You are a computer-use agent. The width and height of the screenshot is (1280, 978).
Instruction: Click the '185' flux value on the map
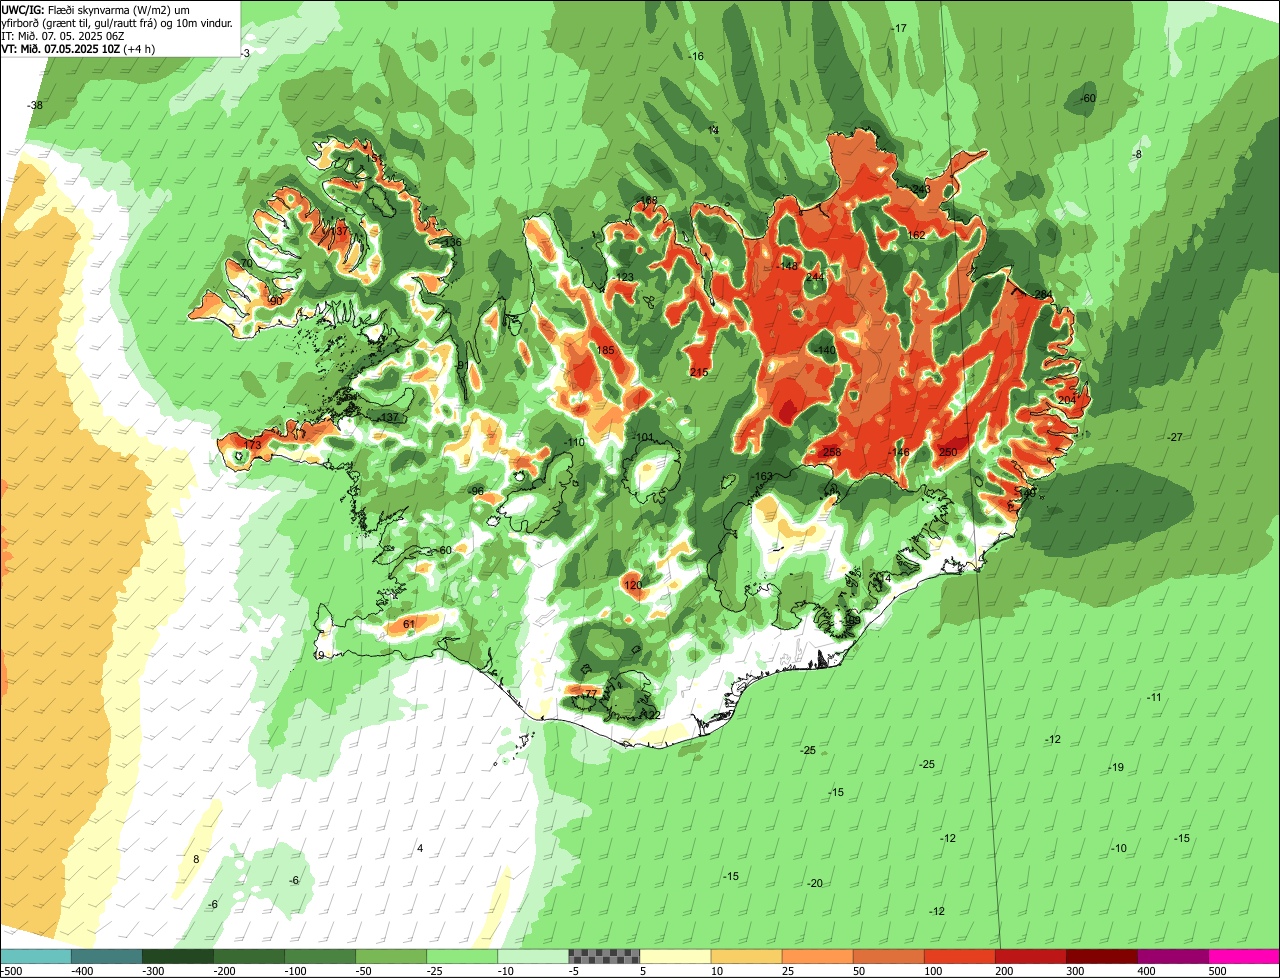point(605,350)
